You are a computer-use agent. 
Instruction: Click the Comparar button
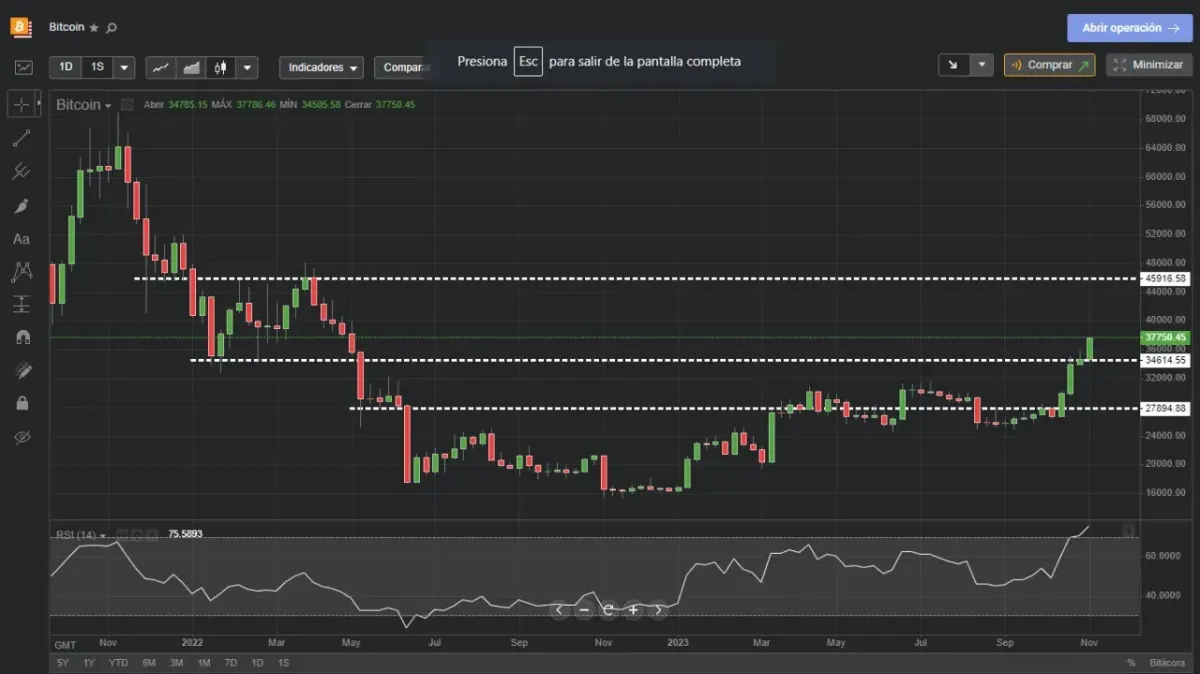[402, 67]
